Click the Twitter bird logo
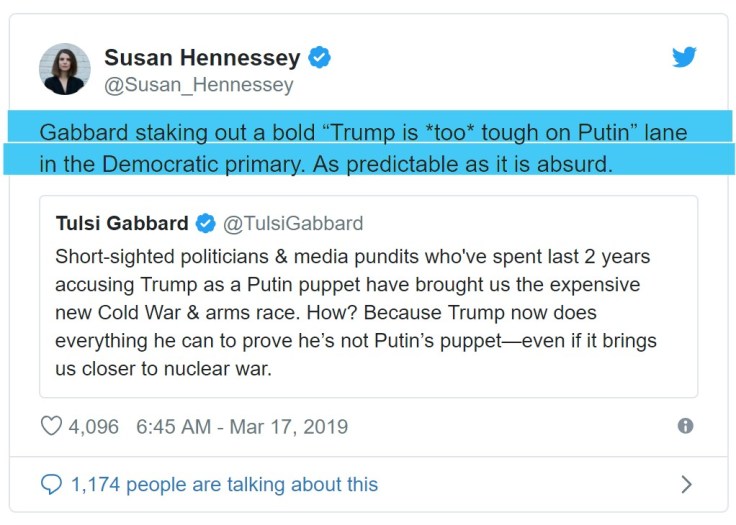Image resolution: width=736 pixels, height=525 pixels. [684, 57]
